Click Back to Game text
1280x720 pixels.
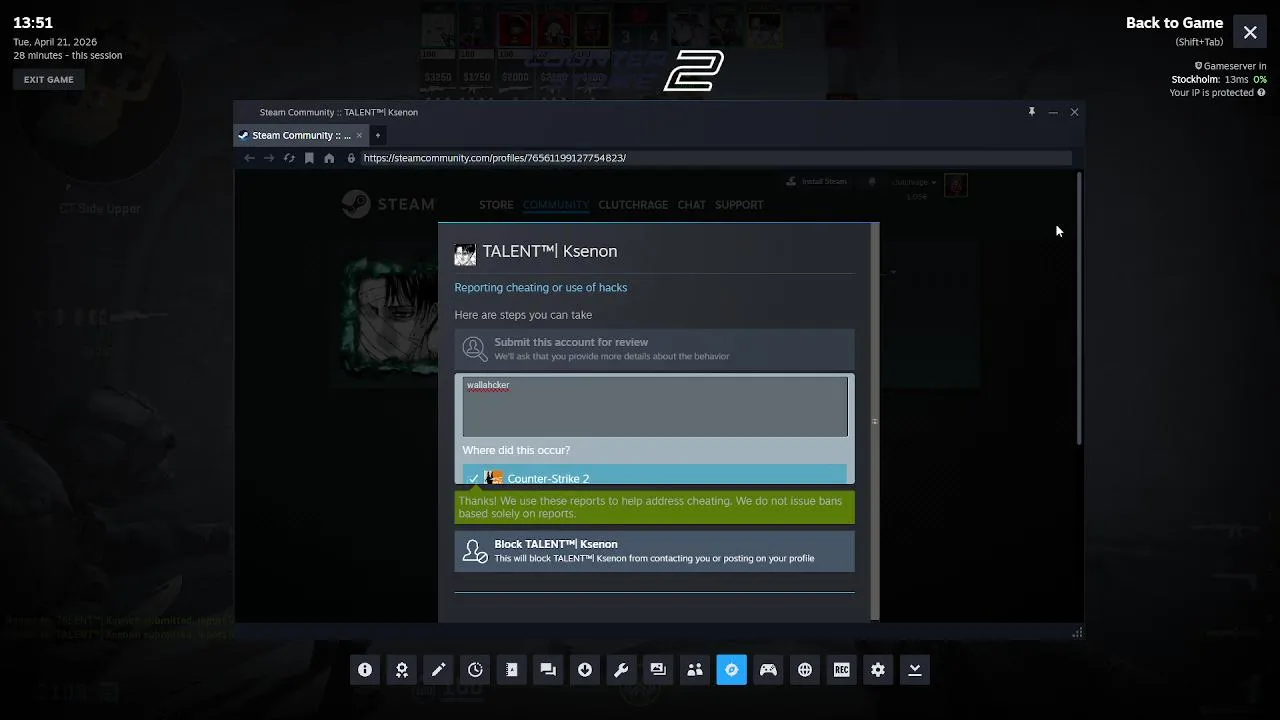[x=1174, y=23]
